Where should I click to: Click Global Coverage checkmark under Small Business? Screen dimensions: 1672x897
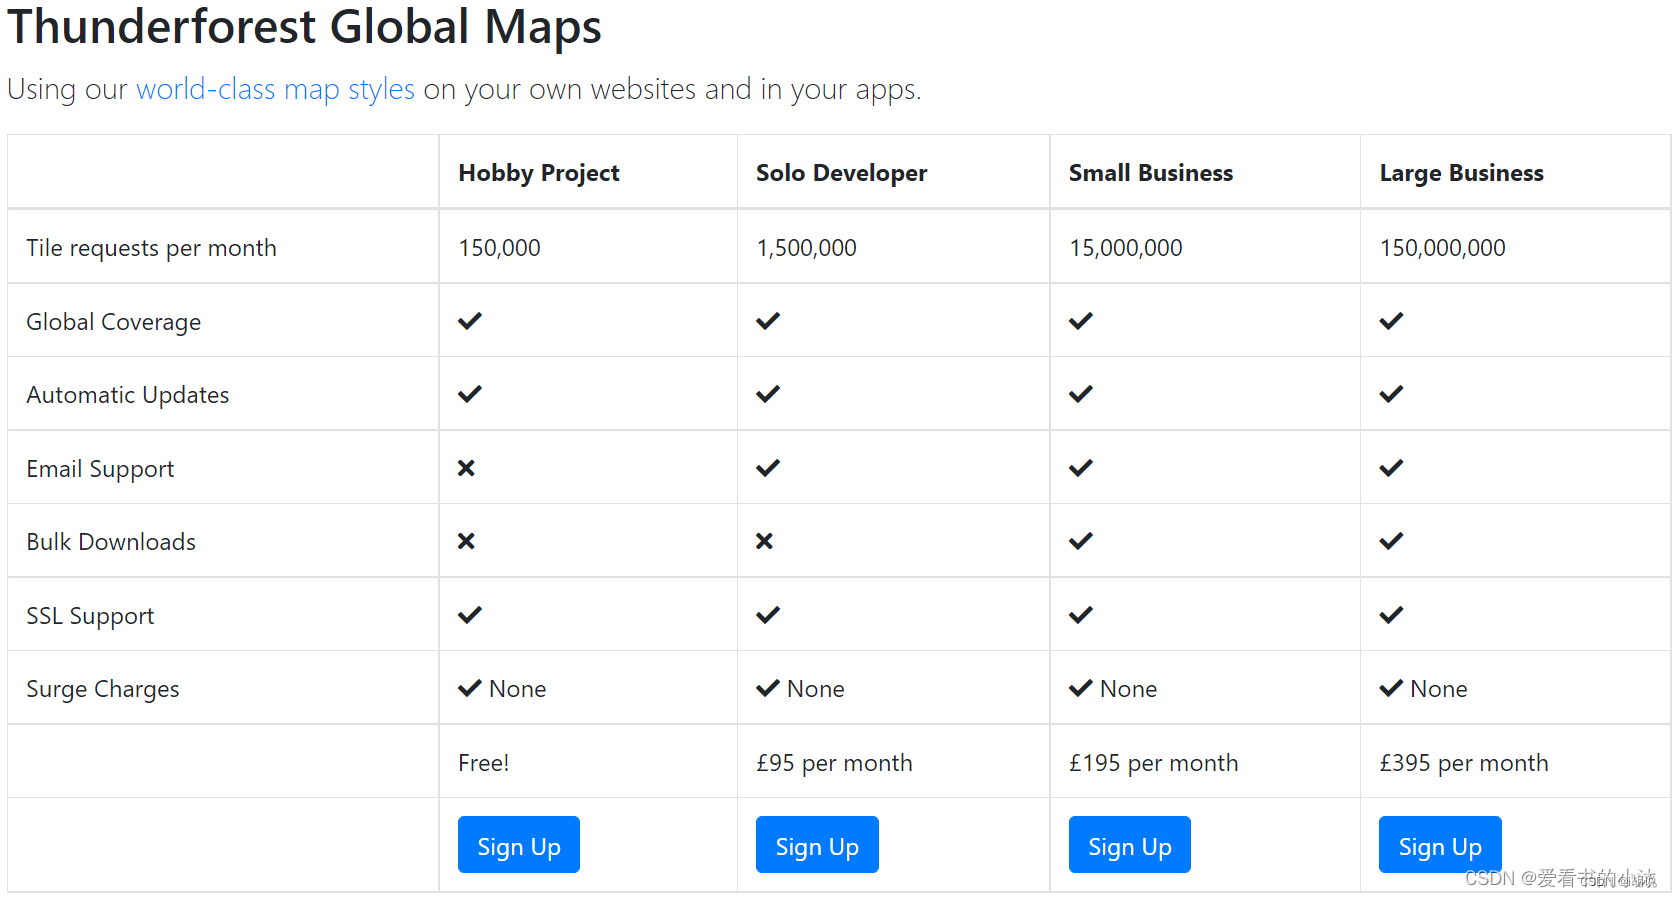[1081, 321]
